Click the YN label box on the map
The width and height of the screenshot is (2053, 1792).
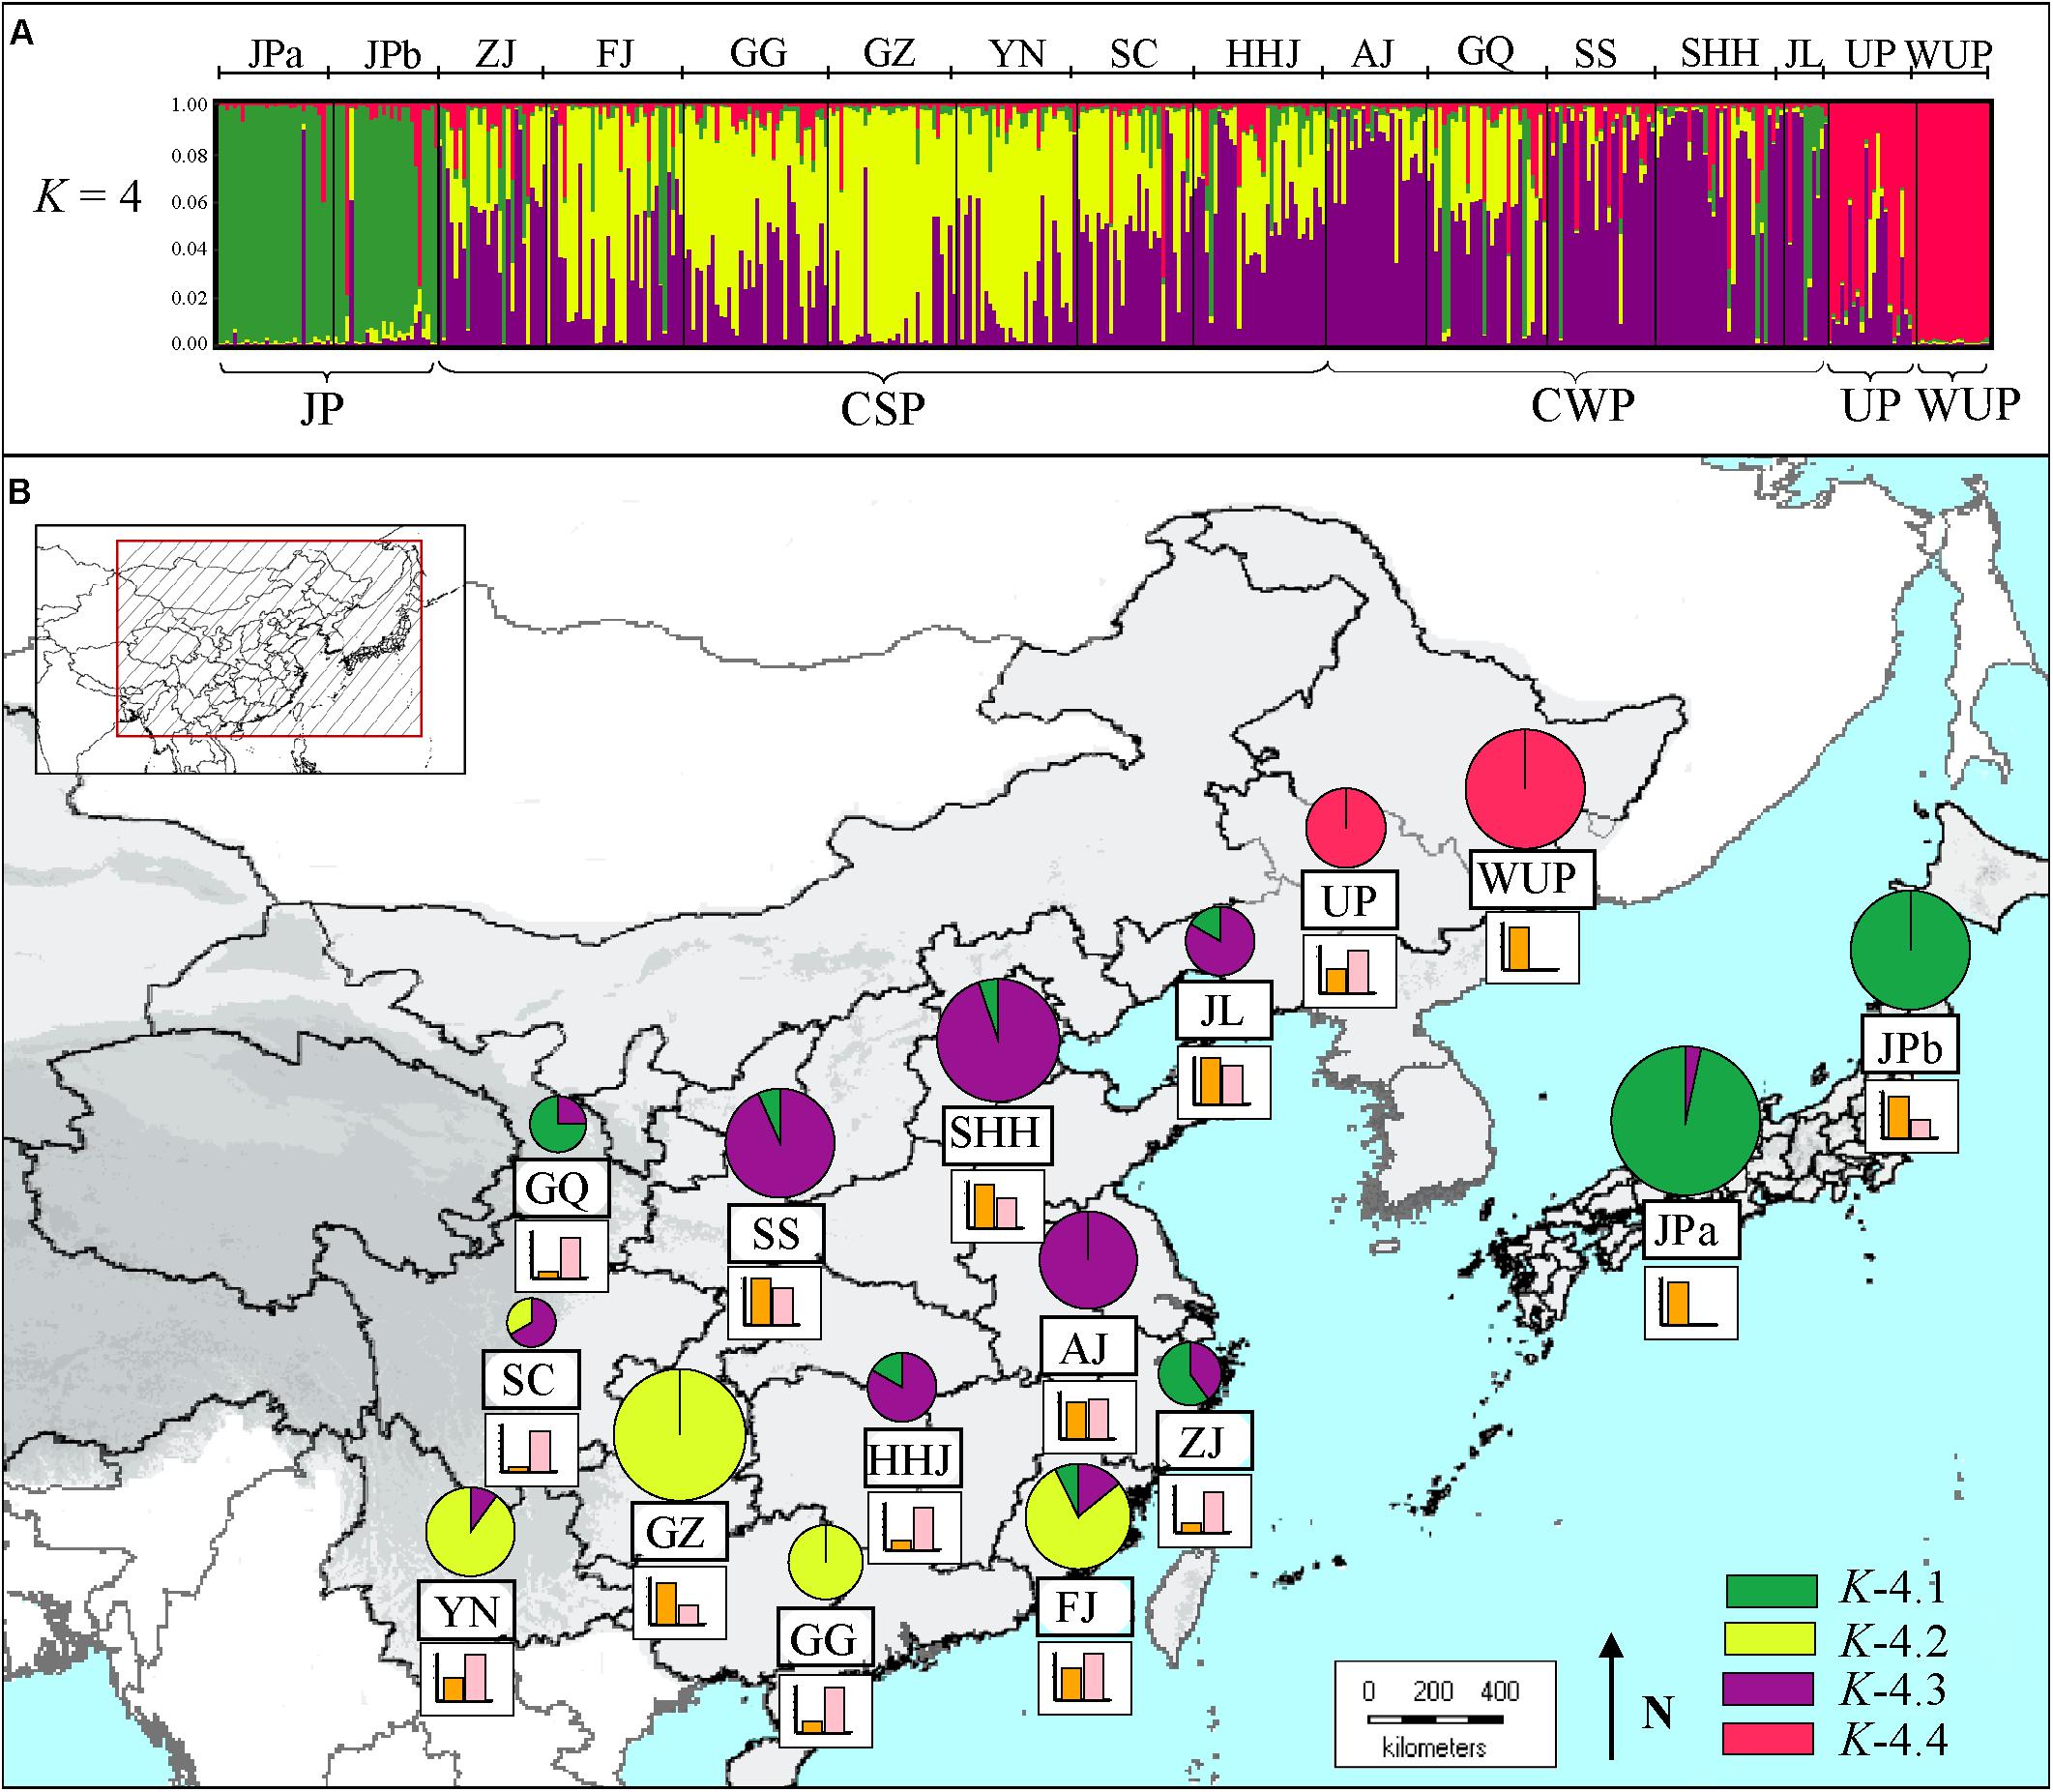[x=468, y=1610]
